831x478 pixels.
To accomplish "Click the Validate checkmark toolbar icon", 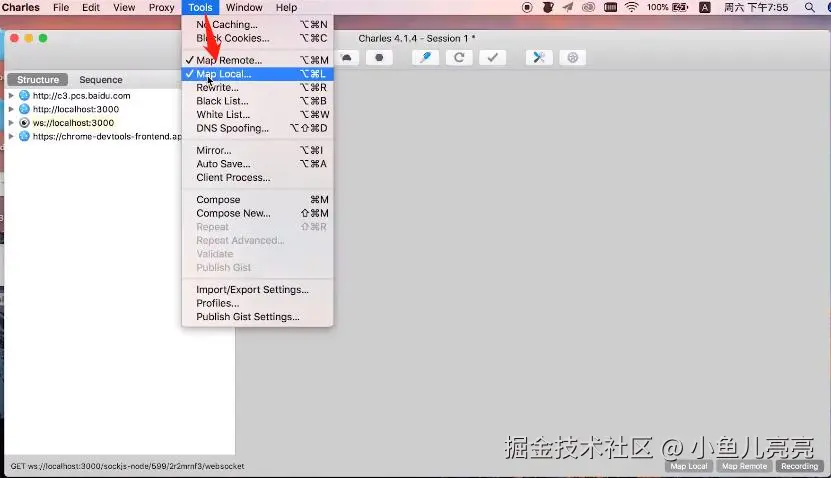I will pos(492,57).
